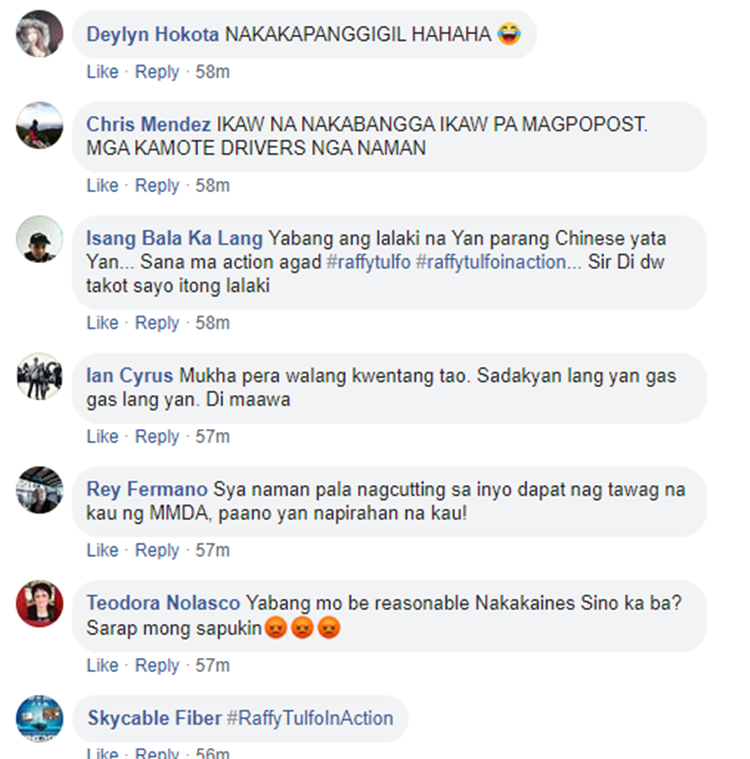Follow the #RaffyTulfoInAction hashtag from Skycable Fiber
The width and height of the screenshot is (750, 759).
[310, 718]
